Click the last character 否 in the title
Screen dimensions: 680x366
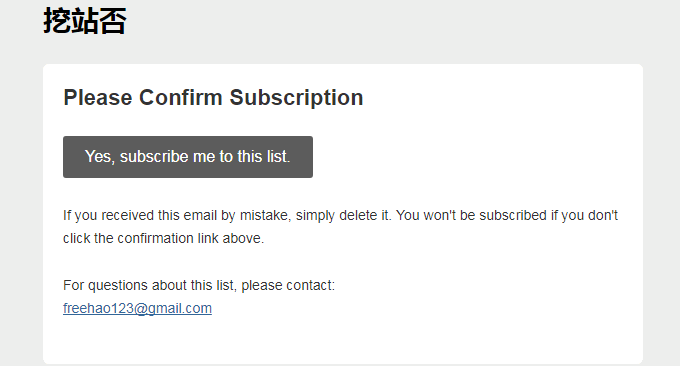113,21
